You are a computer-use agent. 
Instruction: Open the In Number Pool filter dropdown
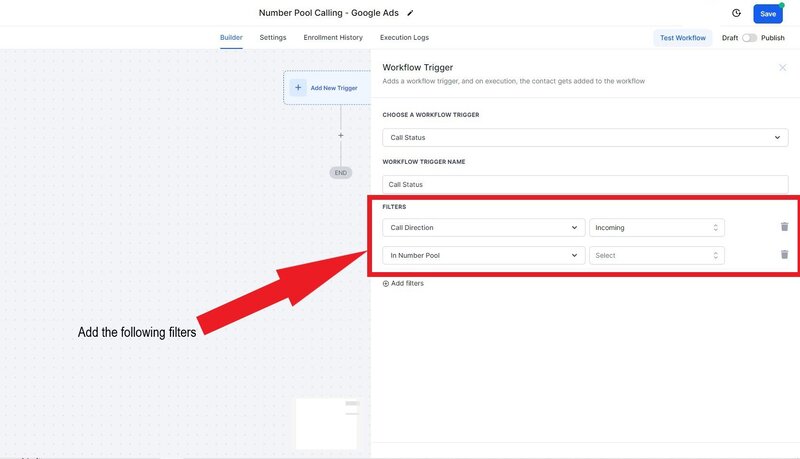(x=484, y=256)
